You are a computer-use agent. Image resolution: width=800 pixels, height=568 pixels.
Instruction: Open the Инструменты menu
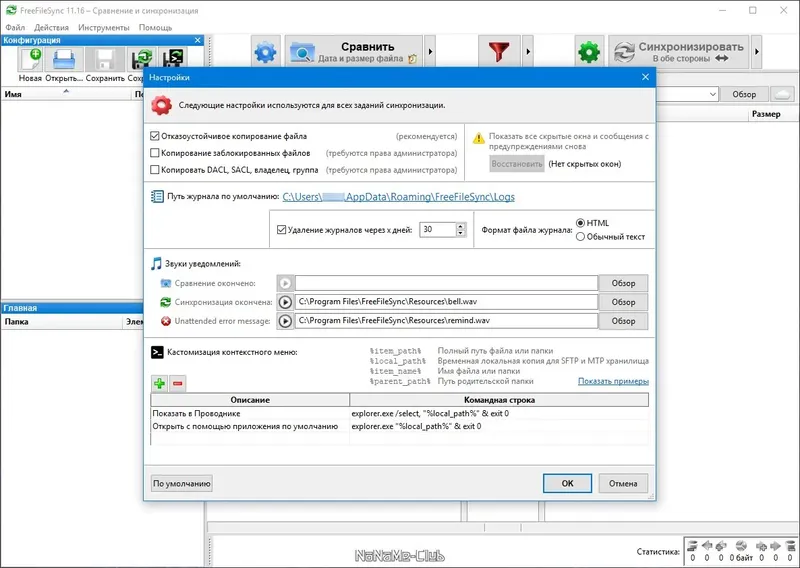[104, 27]
